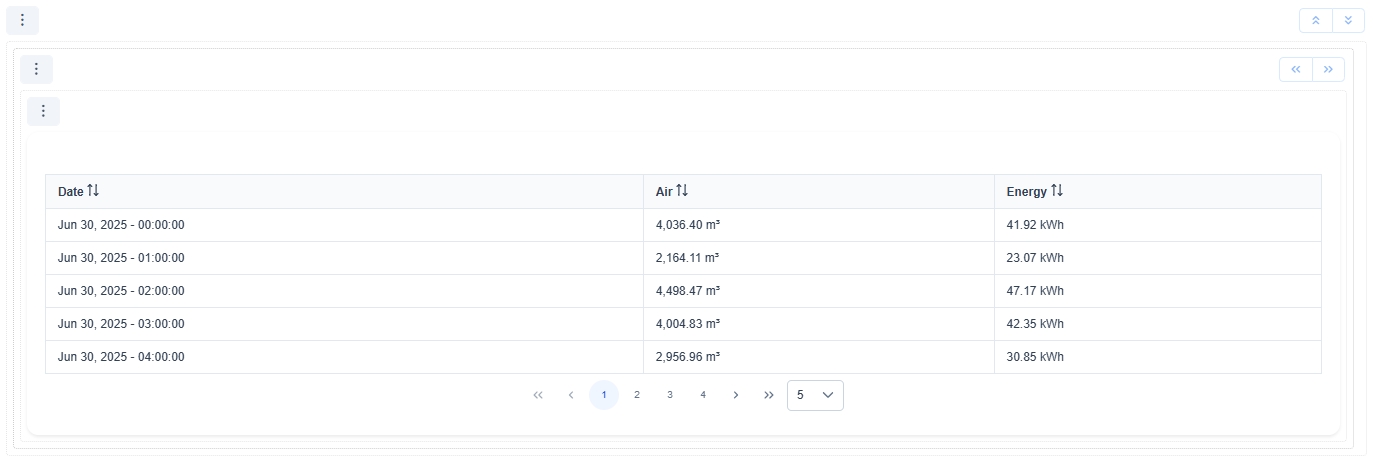Open the innermost three-dot menu above table
Viewport: 1373px width, 457px height.
(x=43, y=111)
